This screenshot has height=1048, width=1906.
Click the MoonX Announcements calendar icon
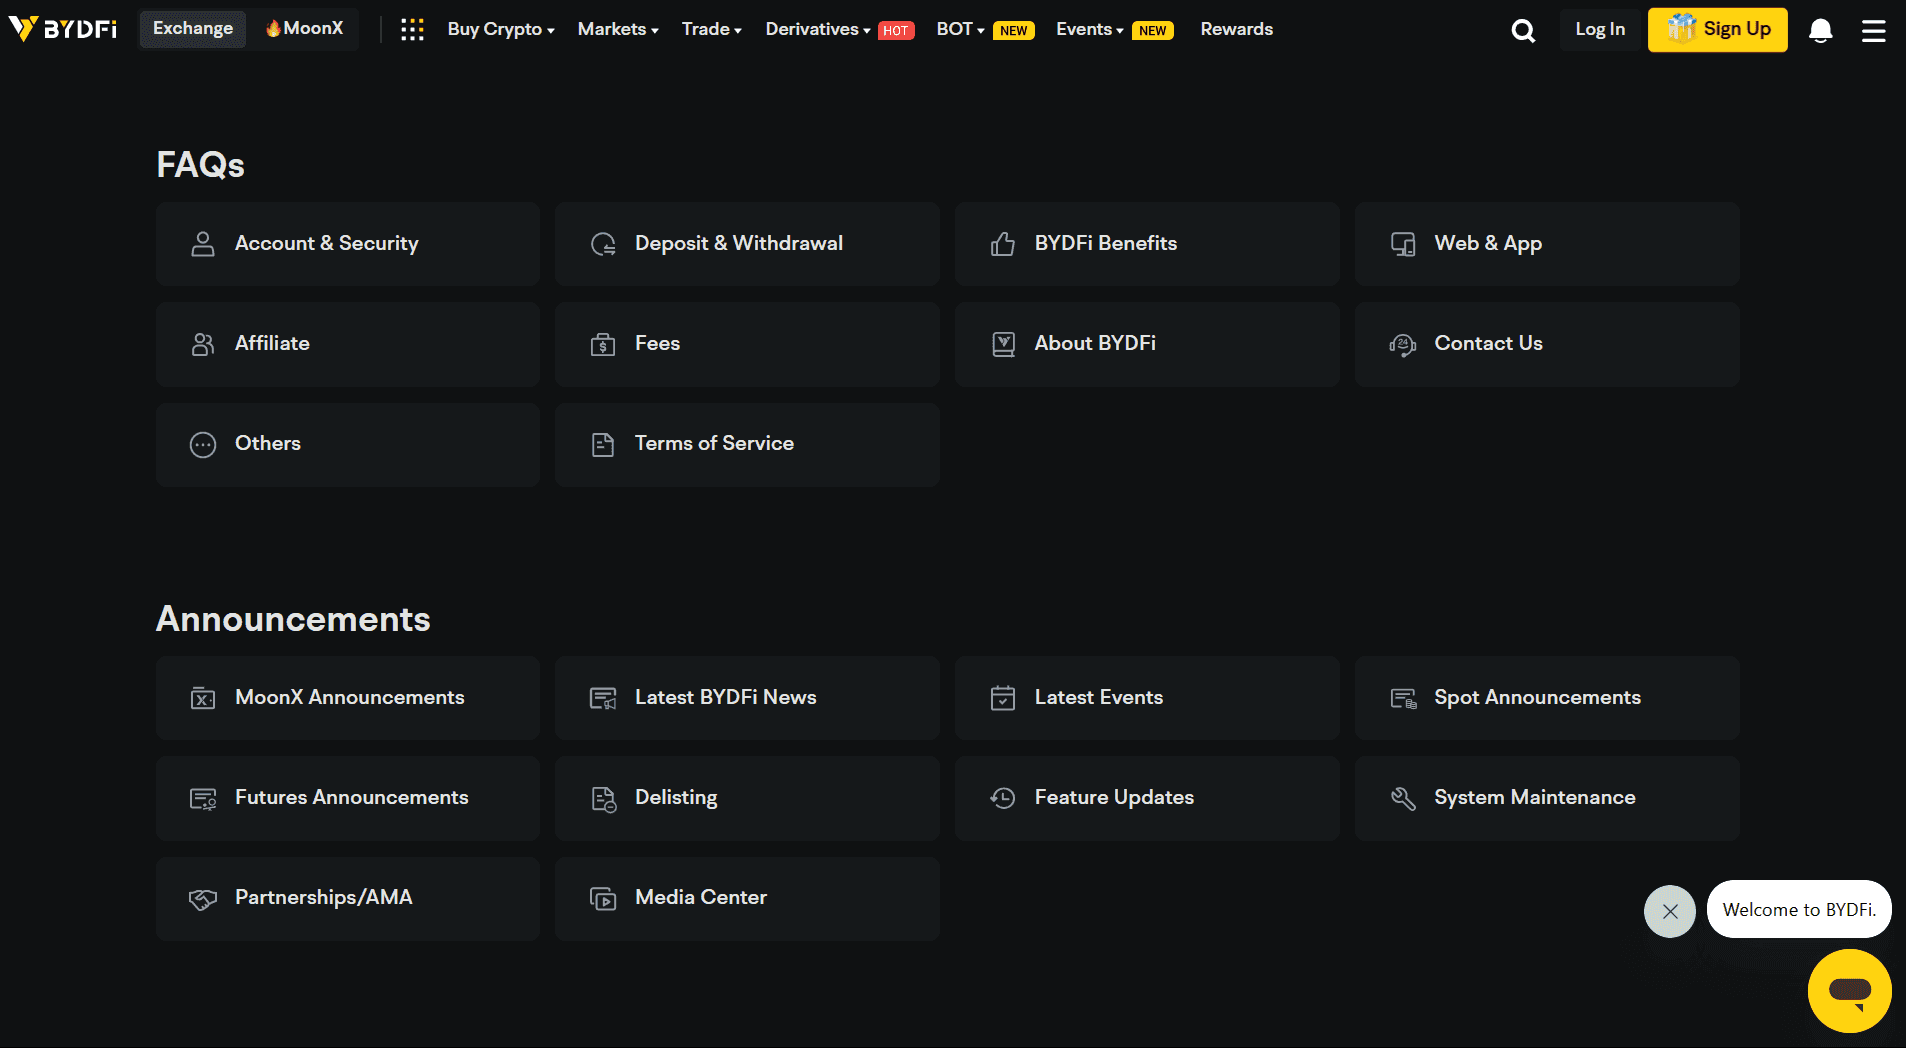click(203, 698)
